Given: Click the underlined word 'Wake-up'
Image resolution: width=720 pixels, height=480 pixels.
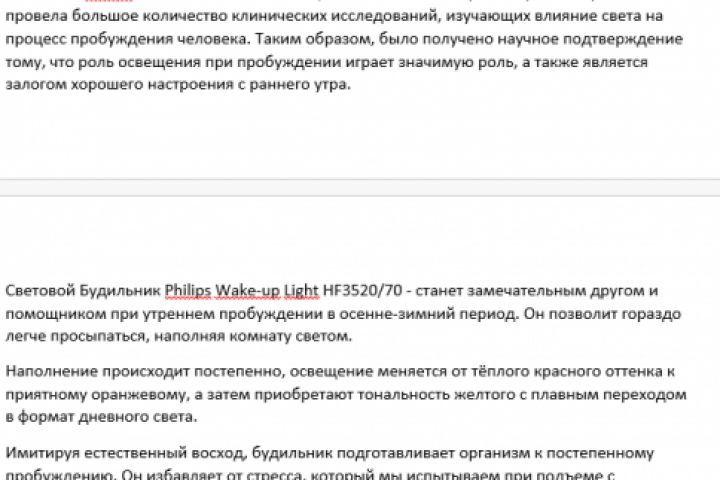Looking at the screenshot, I should (247, 291).
